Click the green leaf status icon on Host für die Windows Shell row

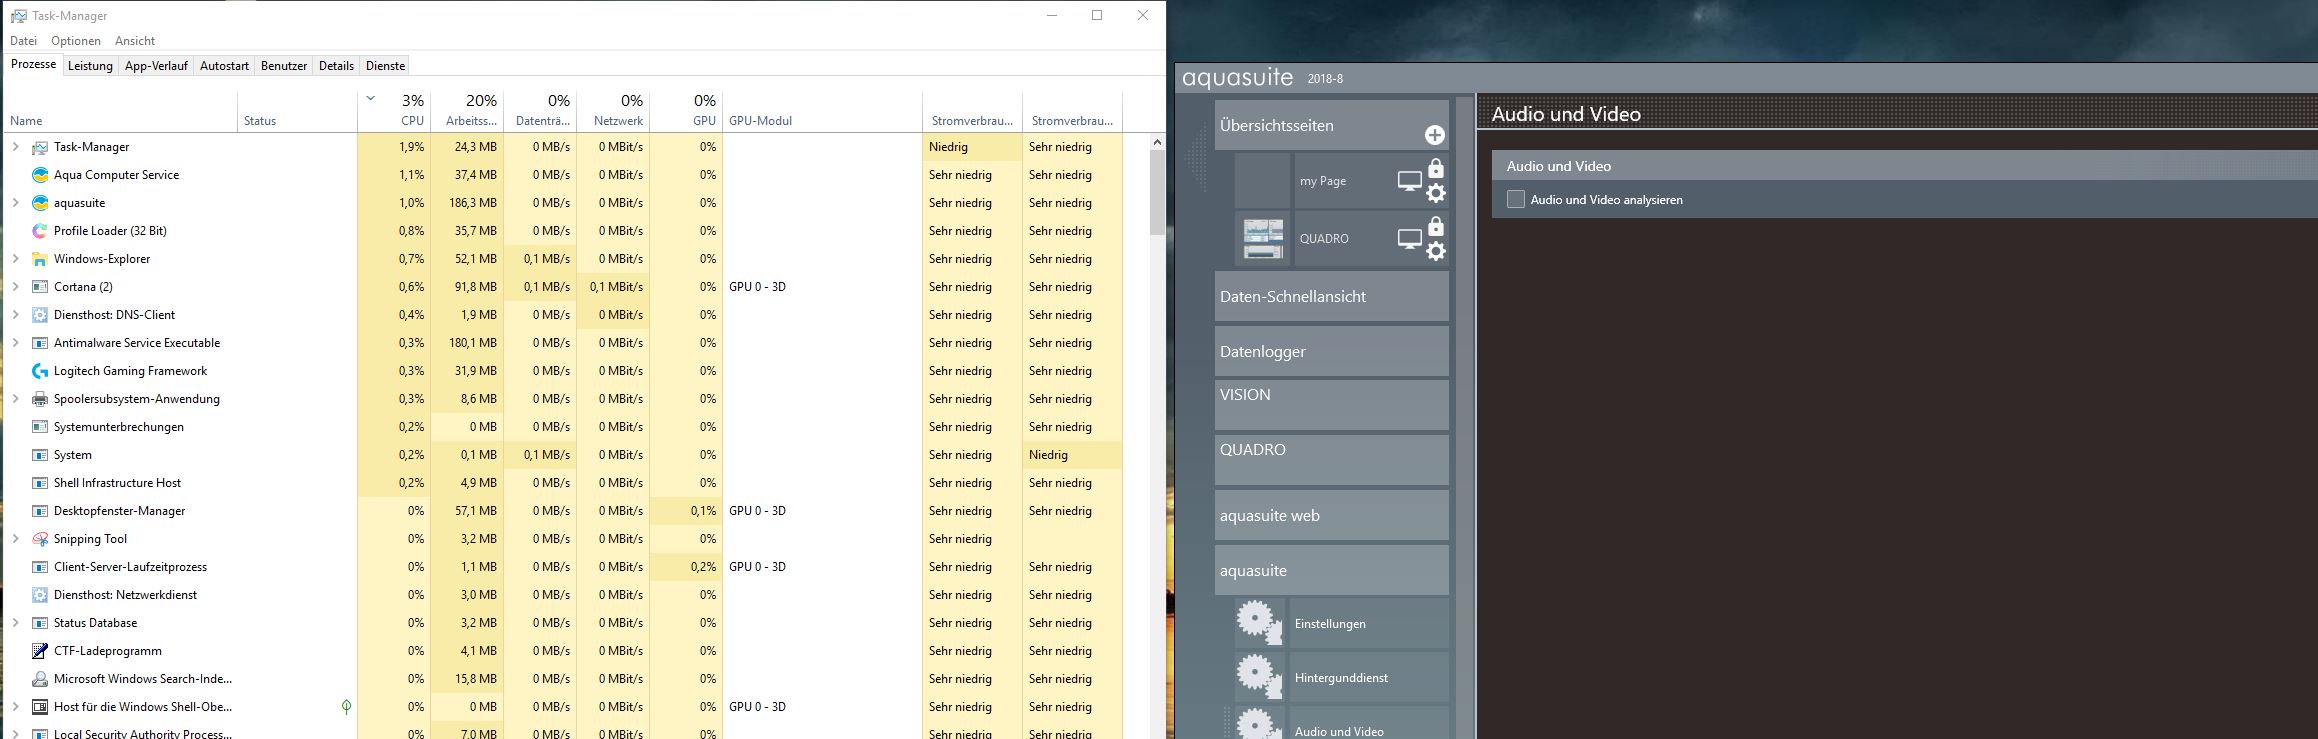(346, 707)
